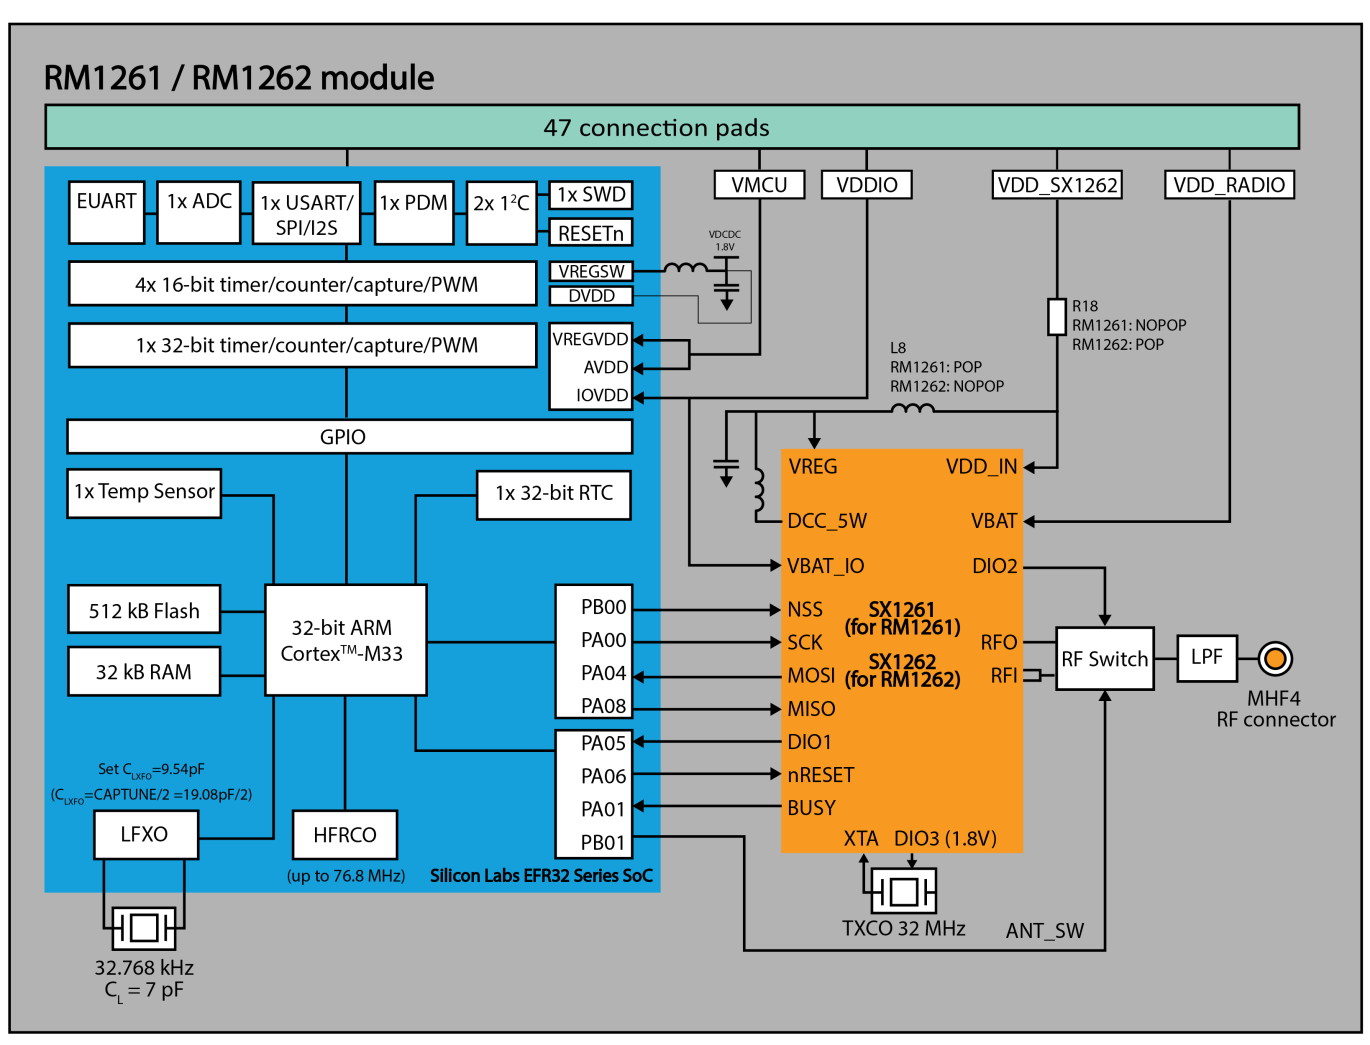The image size is (1370, 1045).
Task: Click the HFRCO block
Action: (345, 835)
